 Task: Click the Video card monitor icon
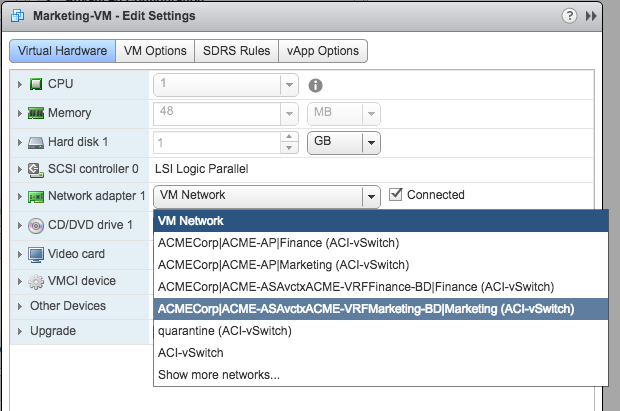coord(36,254)
